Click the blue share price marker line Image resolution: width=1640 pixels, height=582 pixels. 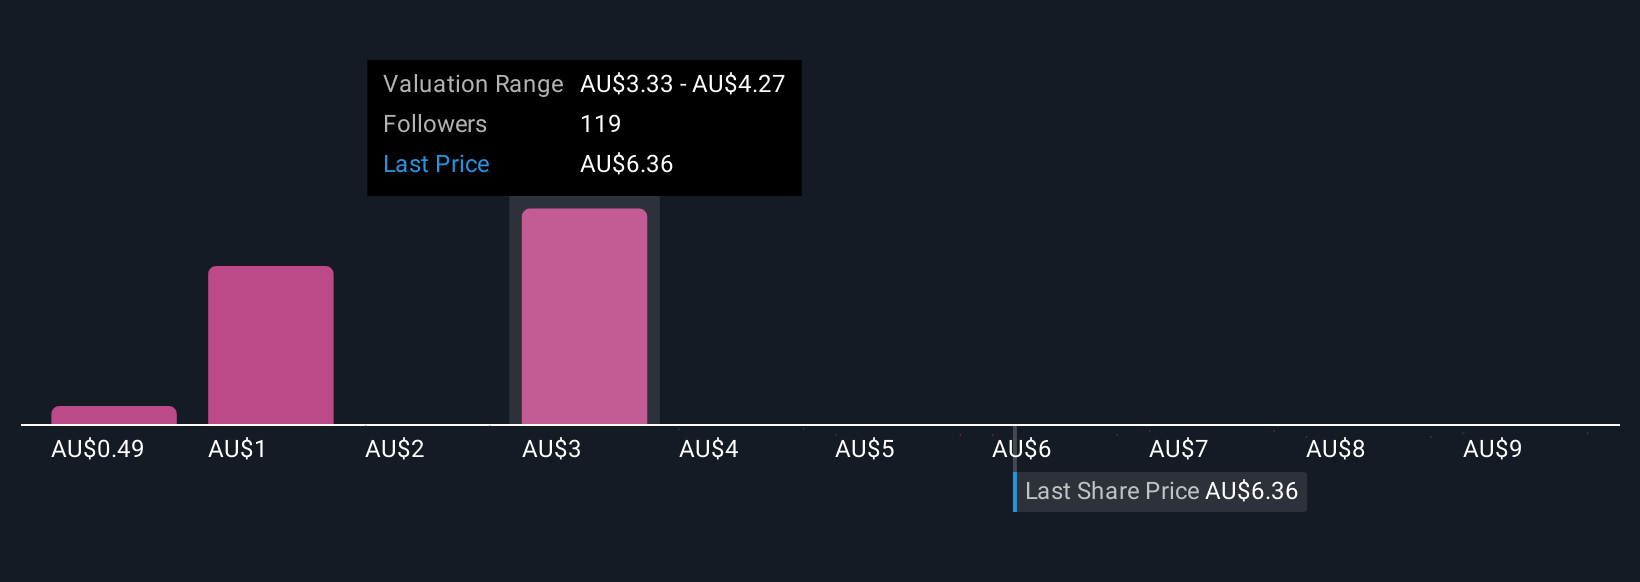tap(1015, 491)
